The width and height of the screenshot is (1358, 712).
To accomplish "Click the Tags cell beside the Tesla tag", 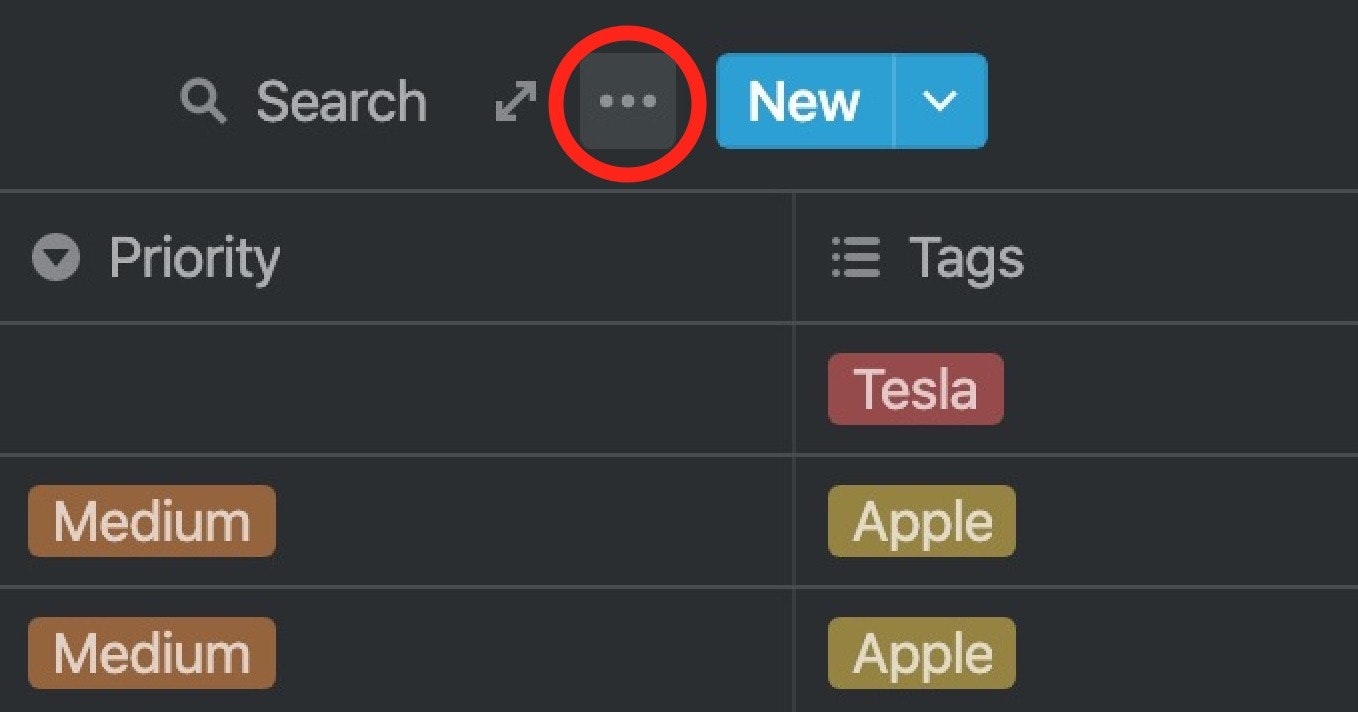I will (1150, 390).
